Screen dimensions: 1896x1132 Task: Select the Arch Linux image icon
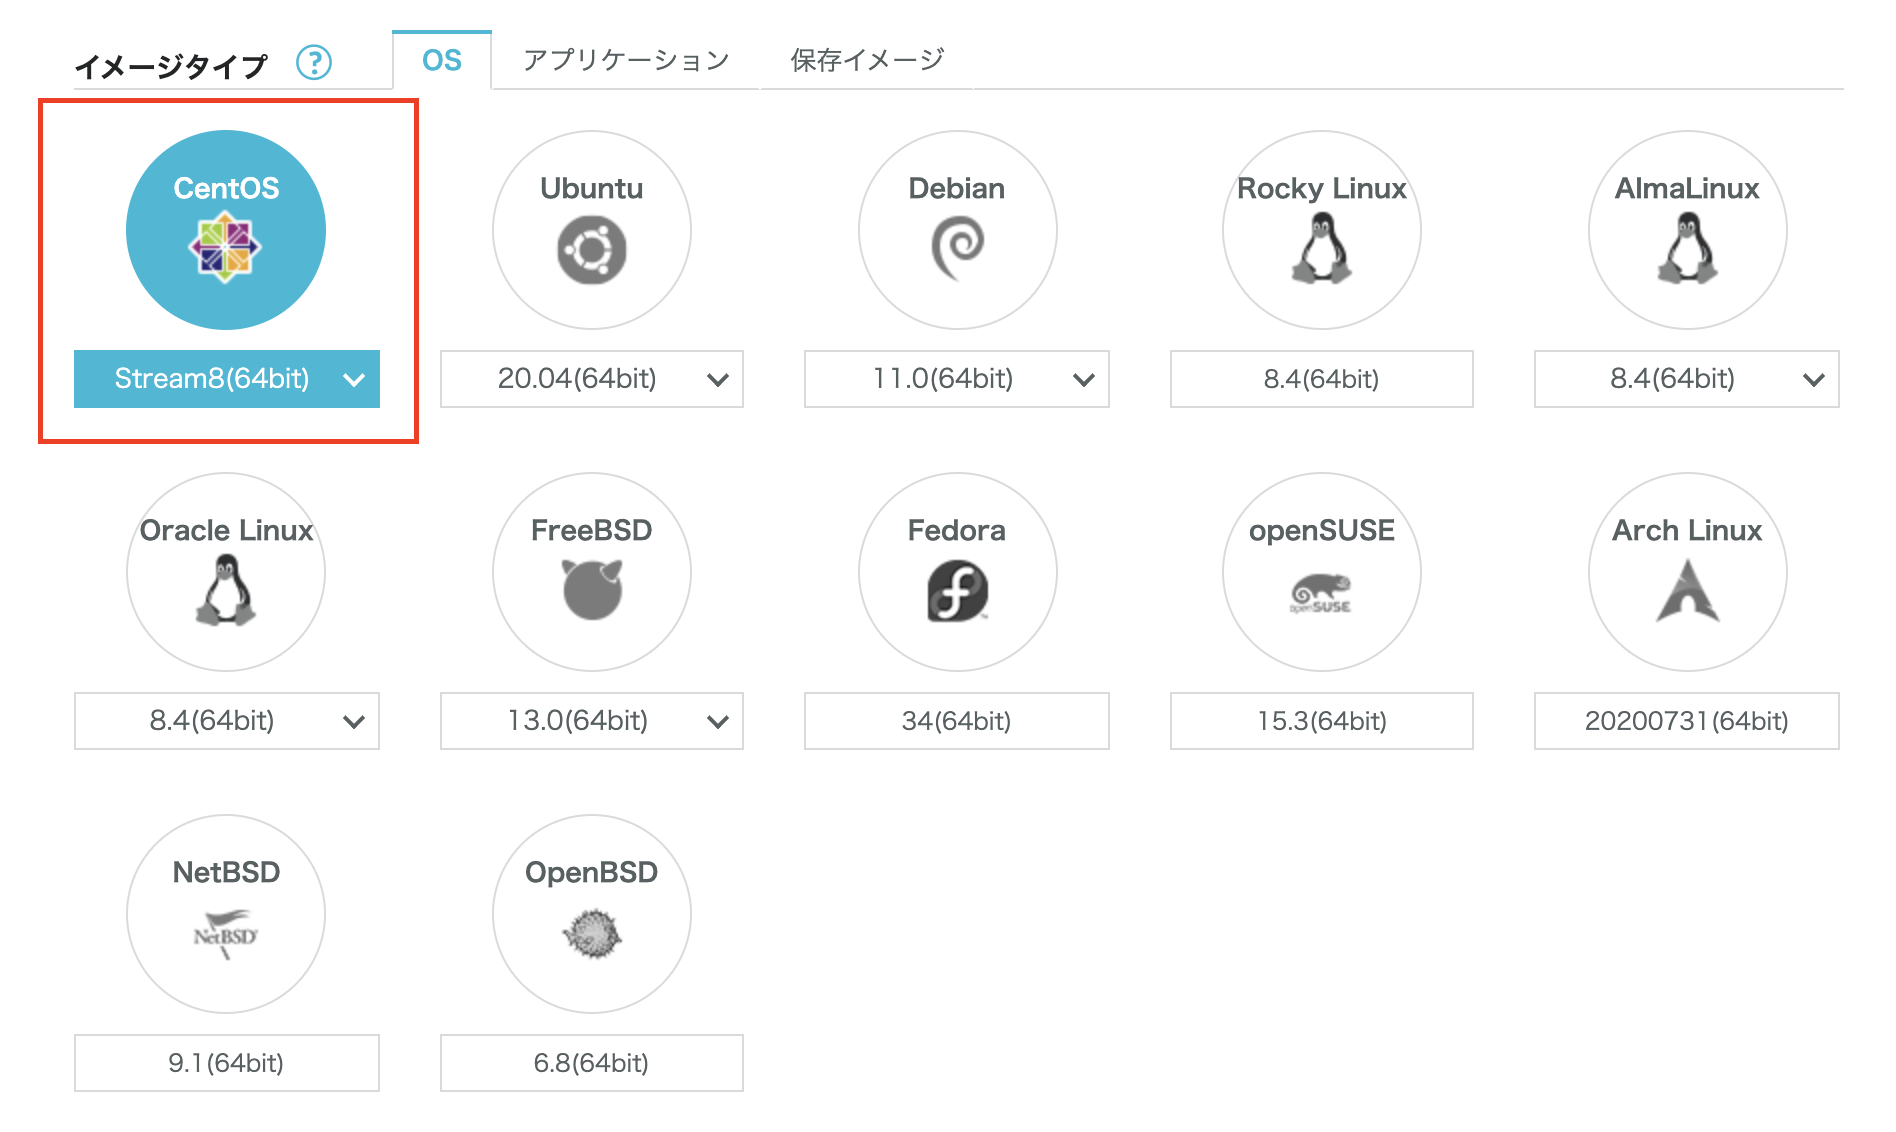click(1687, 571)
